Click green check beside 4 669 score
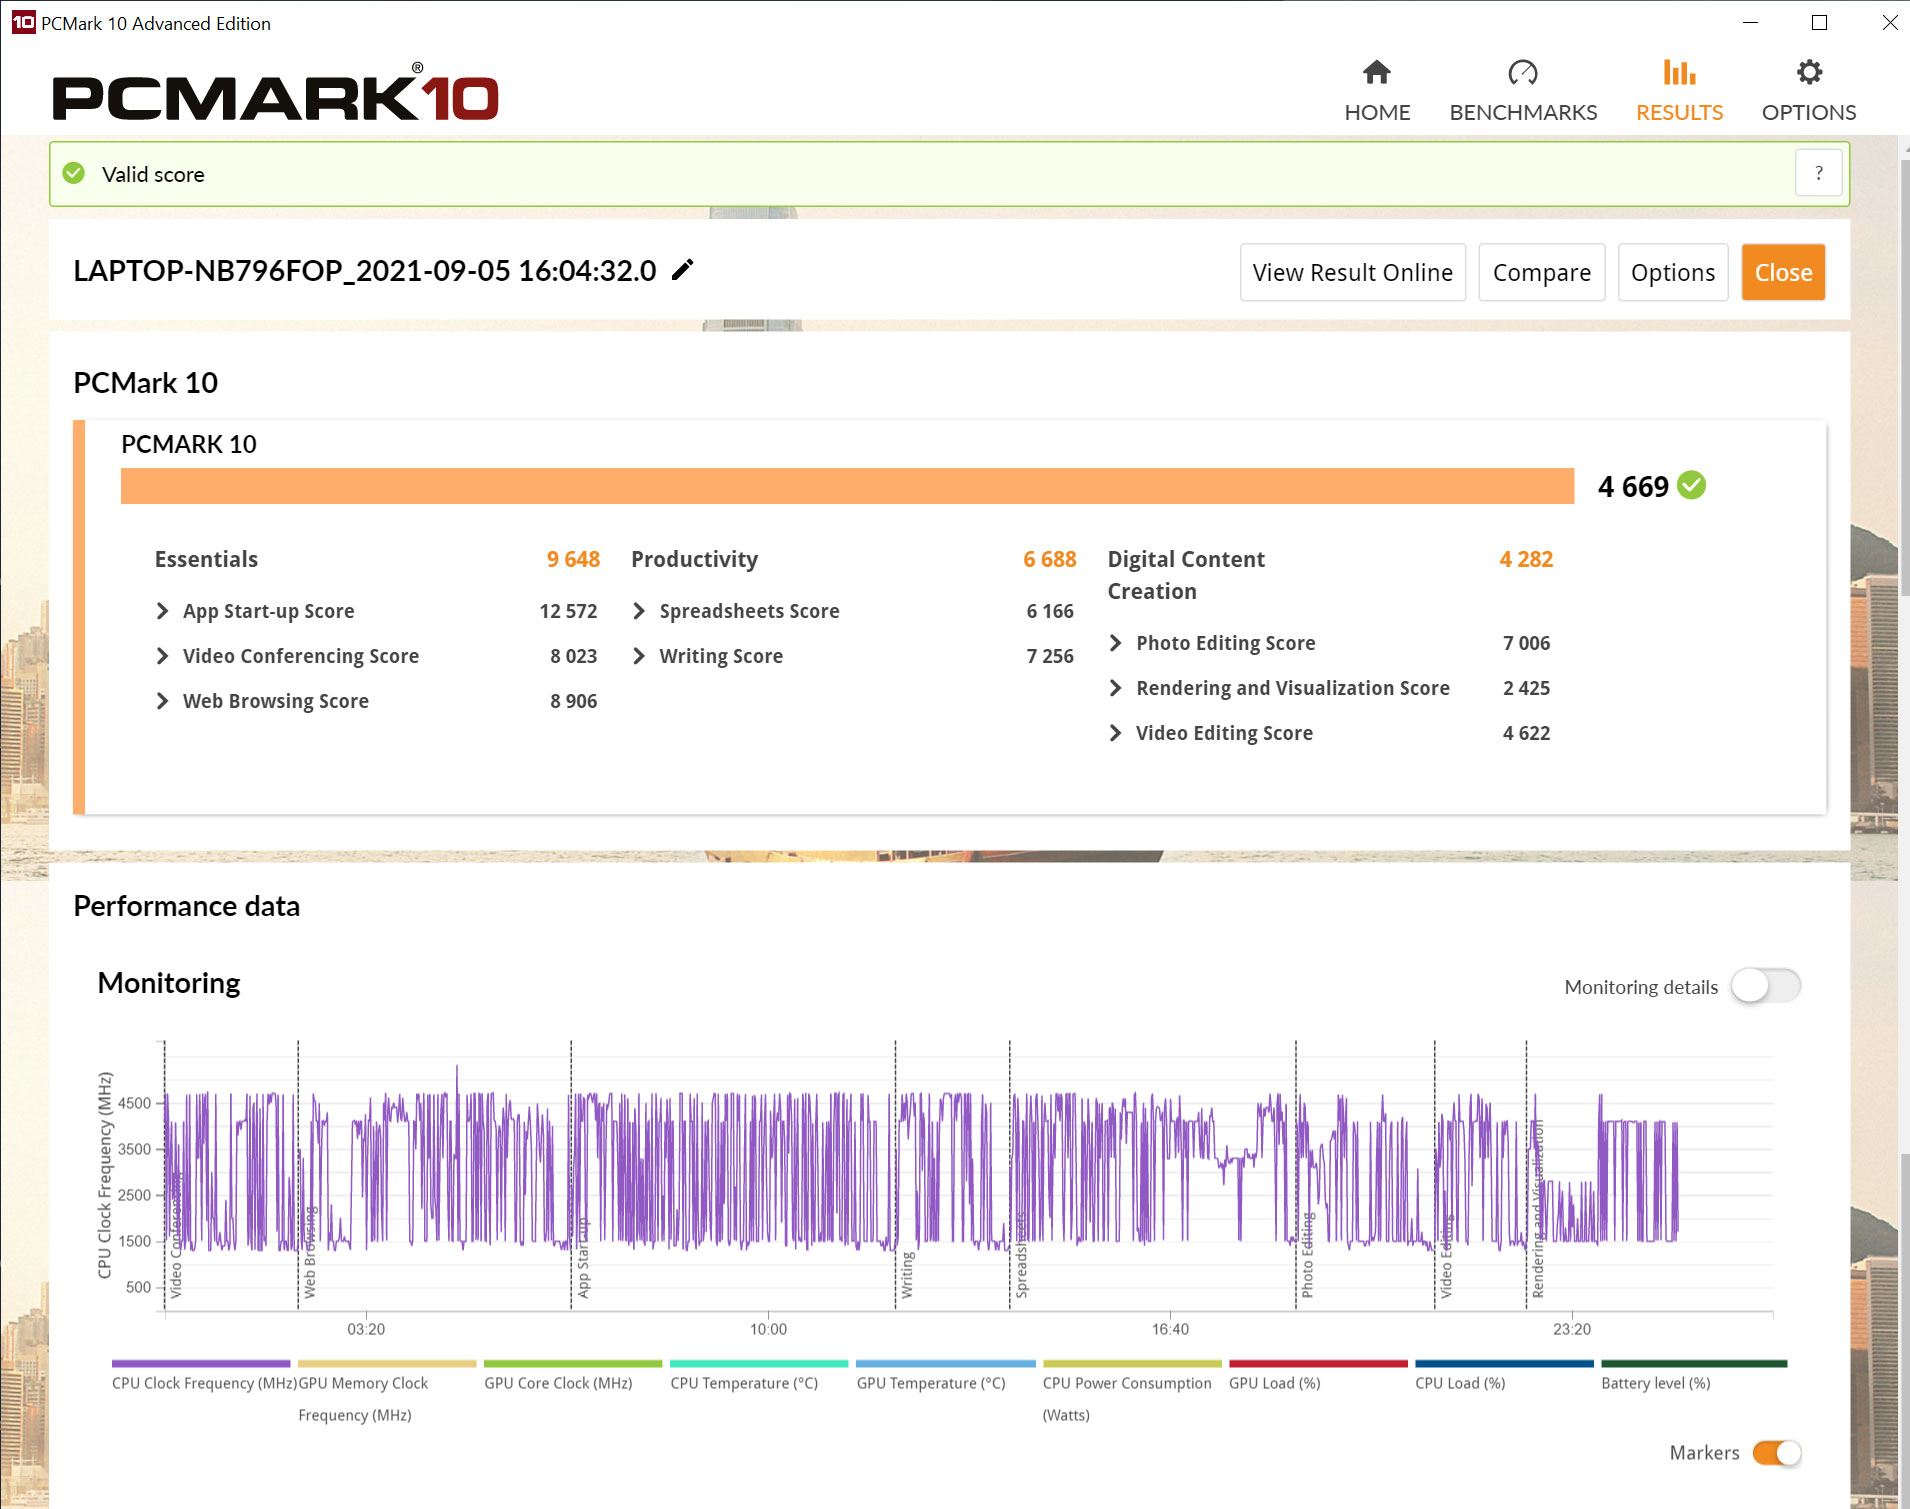The height and width of the screenshot is (1509, 1910). click(1692, 486)
